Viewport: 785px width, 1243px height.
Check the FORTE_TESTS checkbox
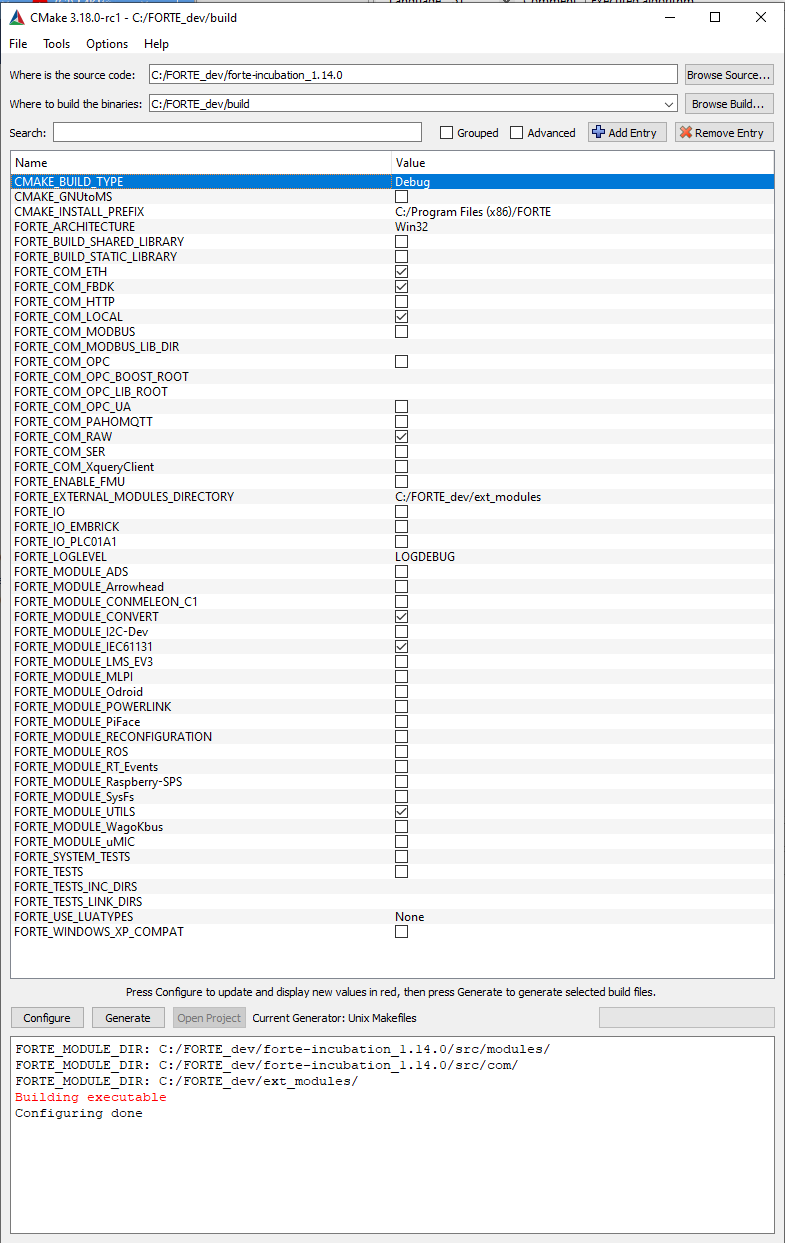401,871
